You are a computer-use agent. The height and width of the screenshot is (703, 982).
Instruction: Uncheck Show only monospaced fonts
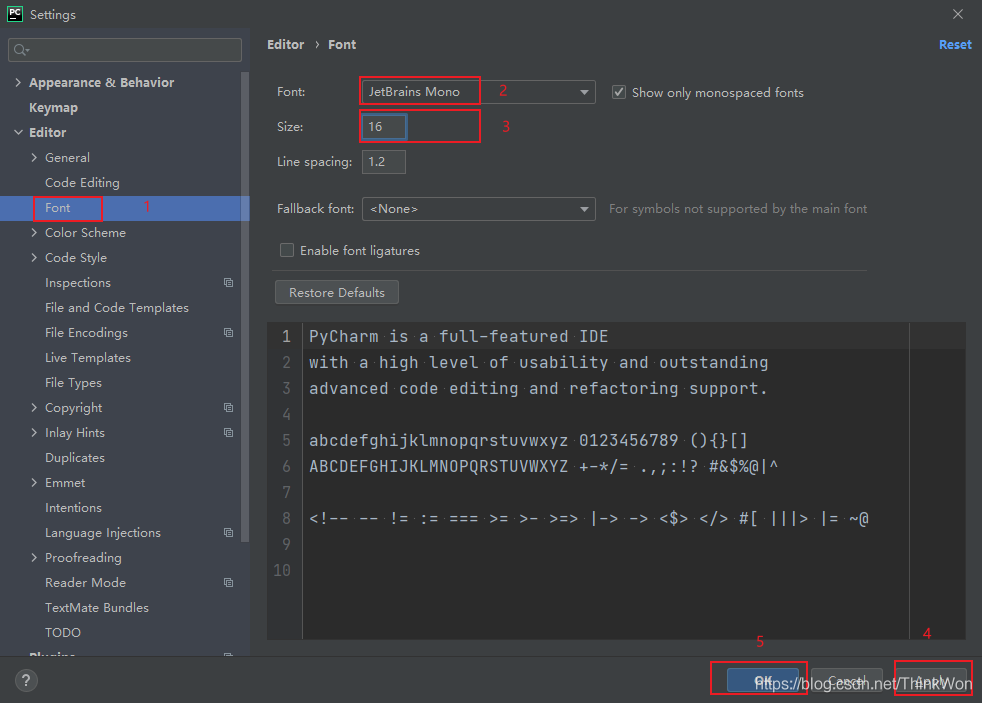[619, 92]
